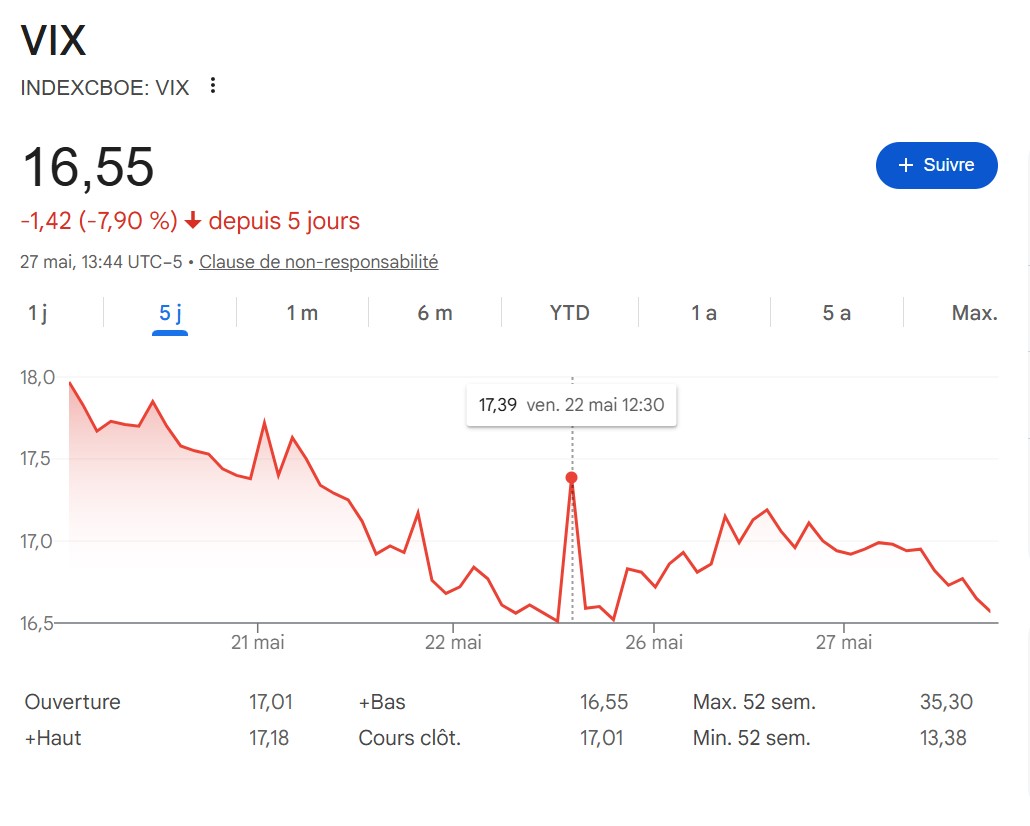Select the 5 j range tab
1030x826 pixels.
click(170, 313)
